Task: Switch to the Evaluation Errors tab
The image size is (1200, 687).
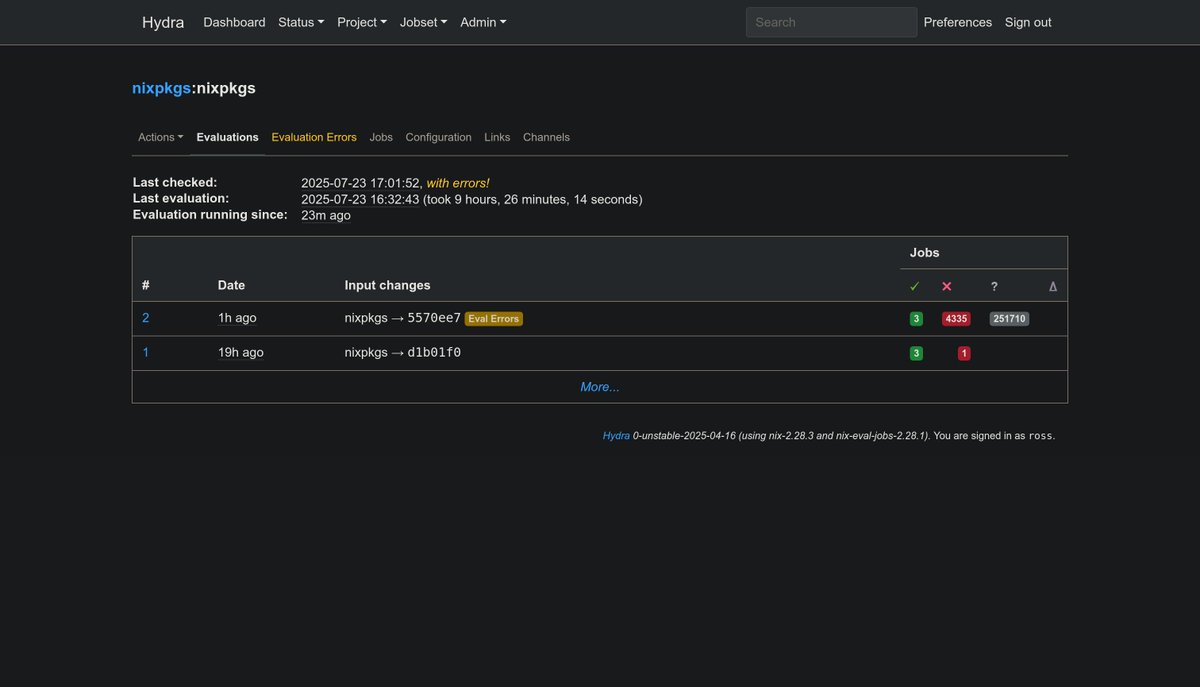Action: [314, 137]
